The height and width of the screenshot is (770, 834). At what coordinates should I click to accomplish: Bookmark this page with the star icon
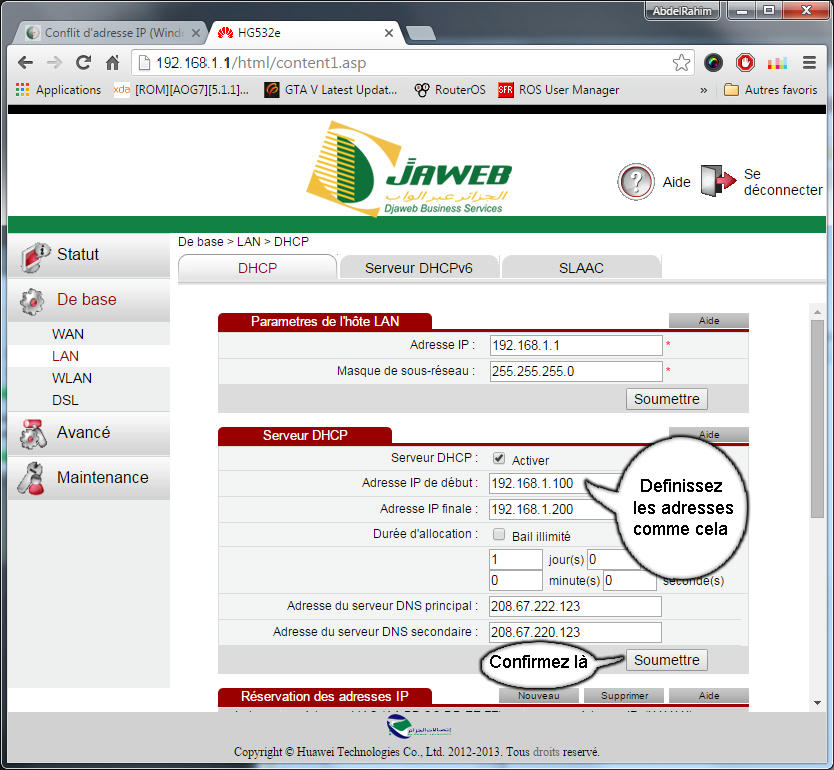681,63
